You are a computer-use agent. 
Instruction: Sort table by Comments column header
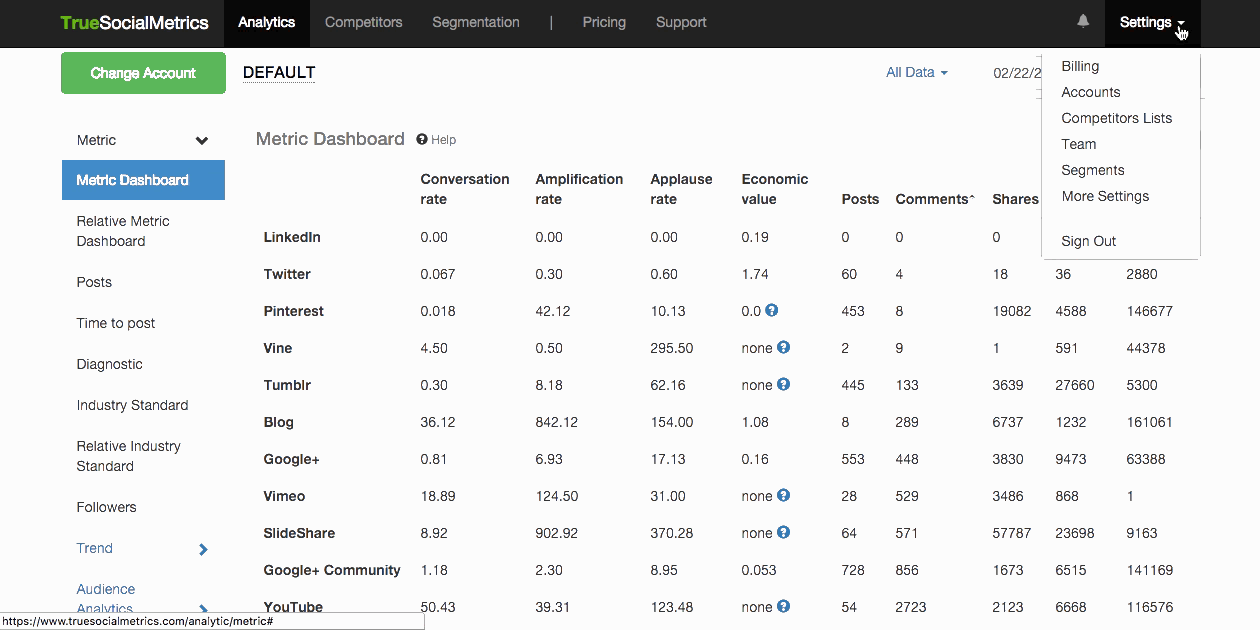933,199
